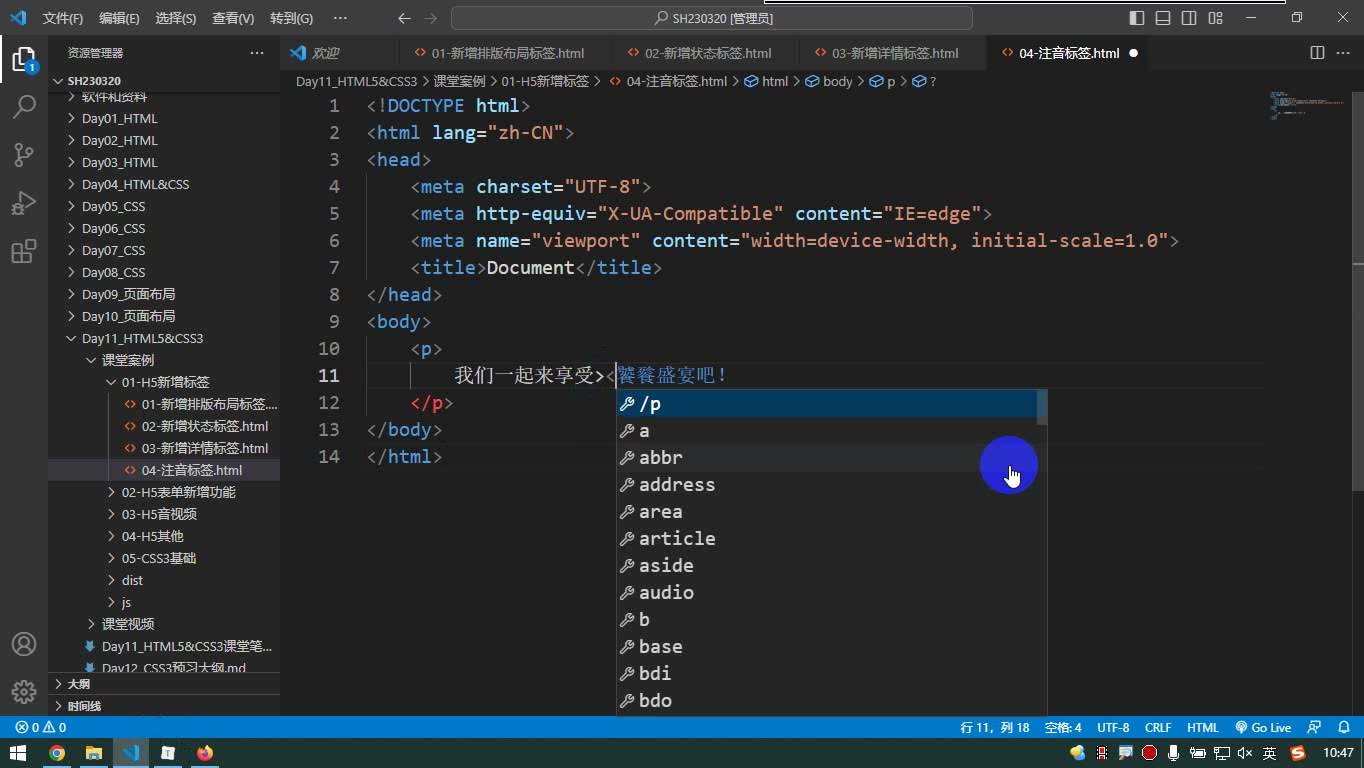Open the Extensions view
The height and width of the screenshot is (768, 1364).
pyautogui.click(x=24, y=251)
